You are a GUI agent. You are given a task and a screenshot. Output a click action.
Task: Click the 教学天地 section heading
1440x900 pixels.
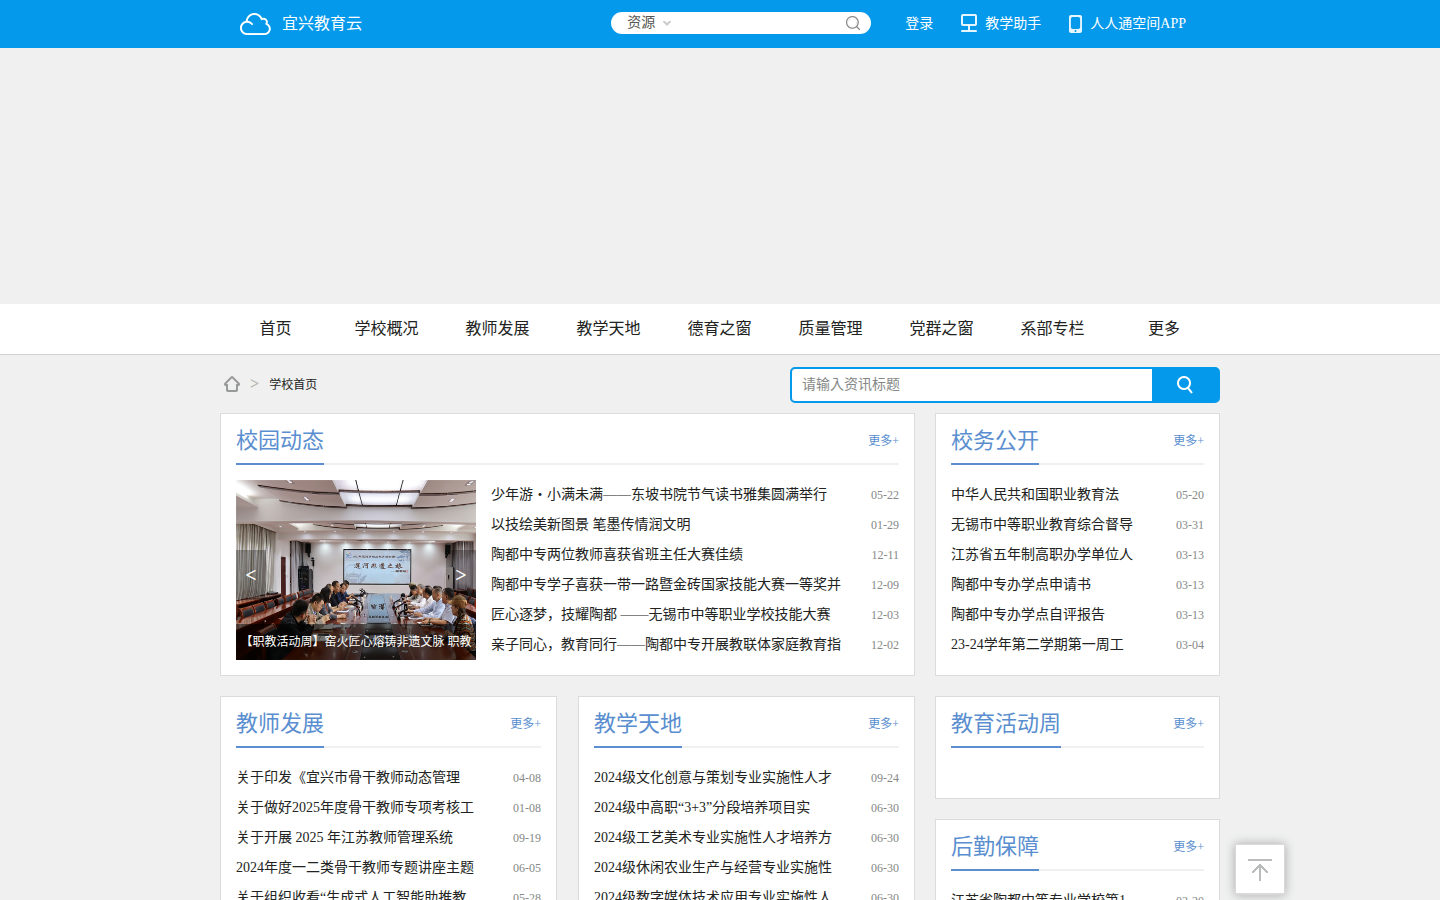(x=638, y=724)
